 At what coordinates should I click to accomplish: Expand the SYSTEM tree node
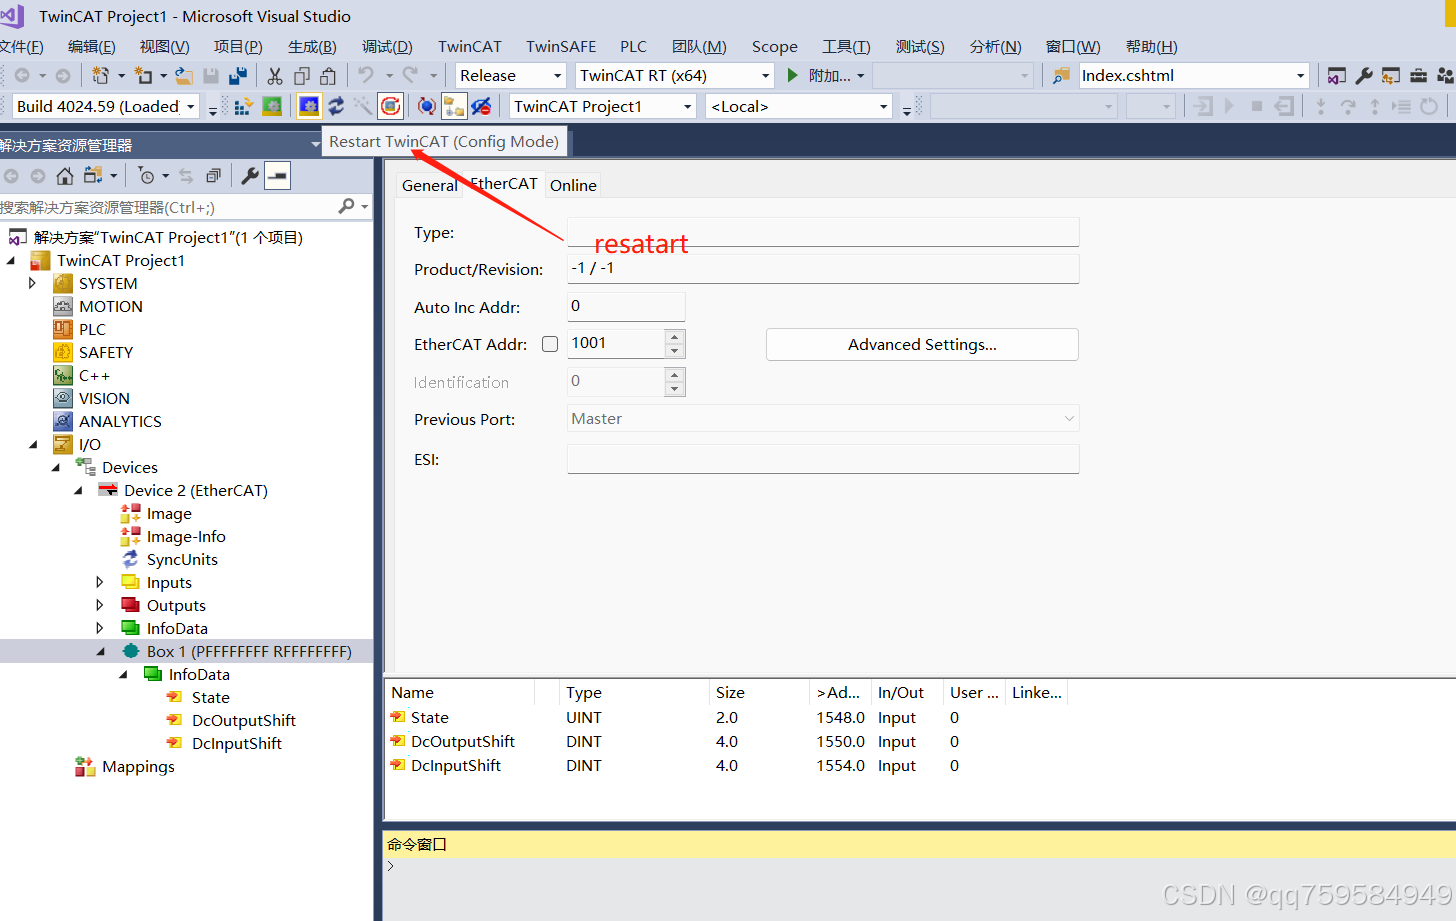32,283
